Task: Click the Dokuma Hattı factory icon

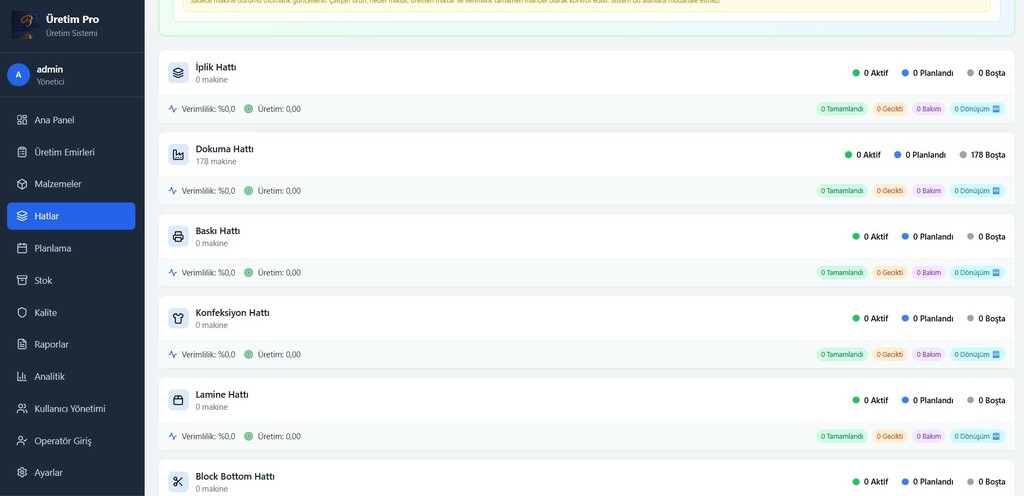Action: [178, 155]
